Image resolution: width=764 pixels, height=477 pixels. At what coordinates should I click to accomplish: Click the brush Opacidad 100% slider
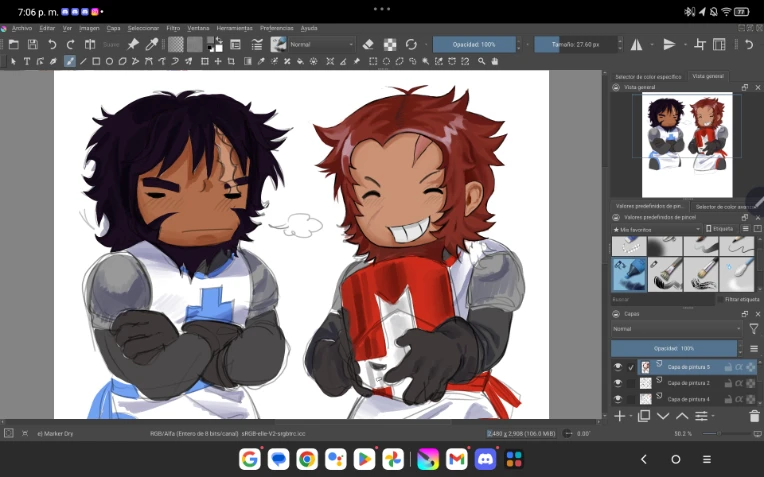(x=474, y=44)
